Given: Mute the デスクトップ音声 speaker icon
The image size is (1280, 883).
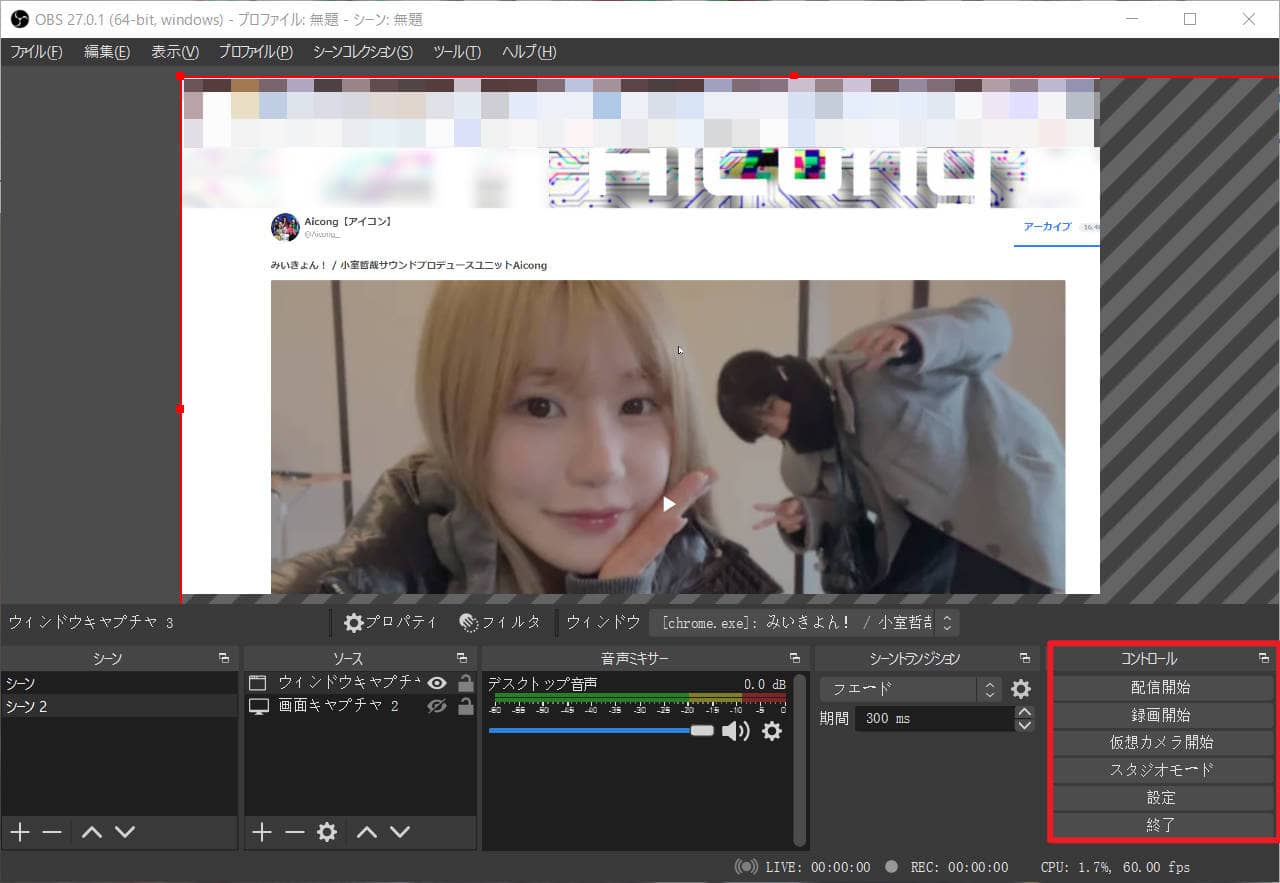Looking at the screenshot, I should click(735, 731).
